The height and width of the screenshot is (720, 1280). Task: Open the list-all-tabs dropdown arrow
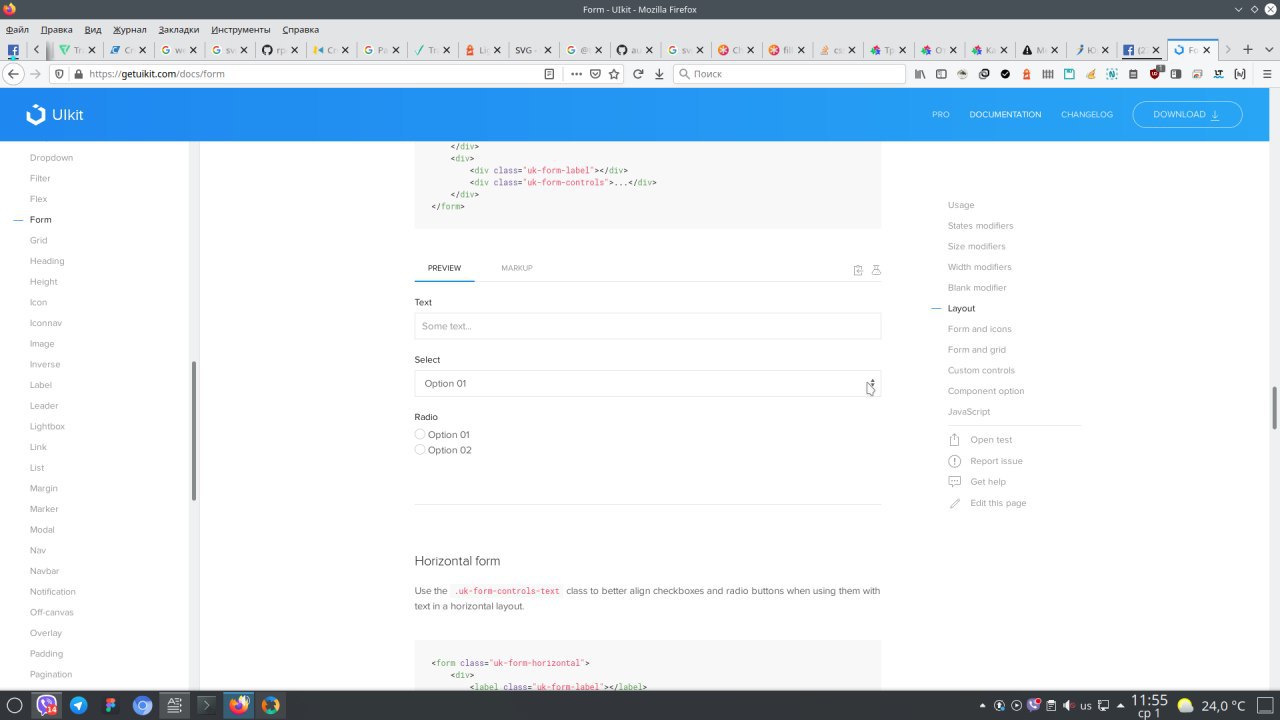coord(1267,50)
